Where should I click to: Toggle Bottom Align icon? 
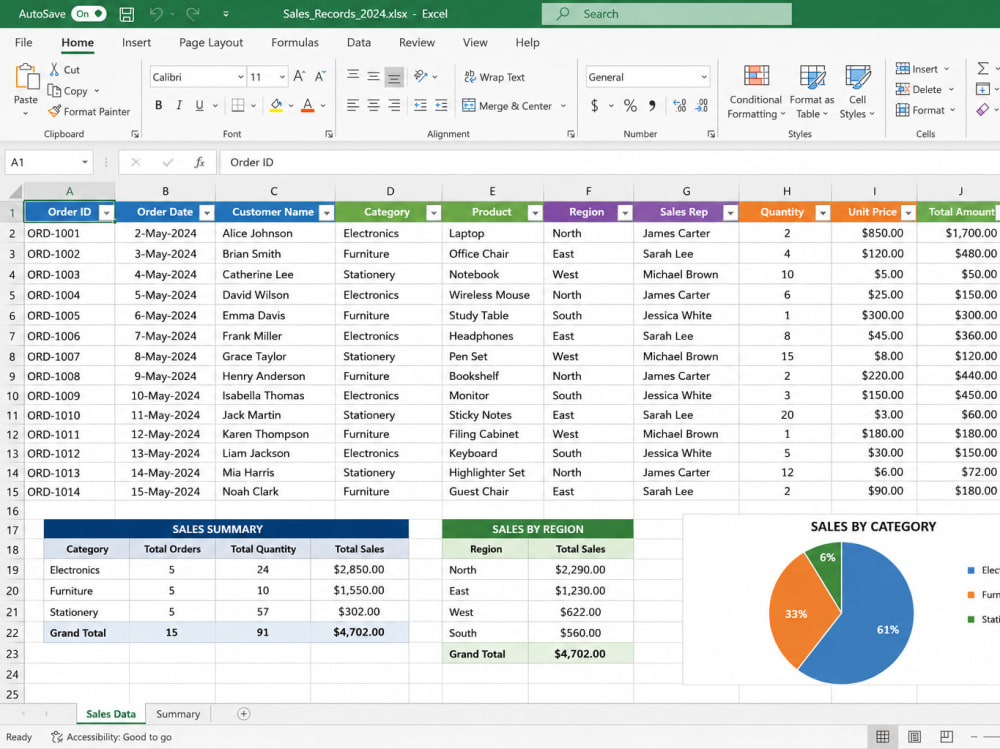pos(395,77)
